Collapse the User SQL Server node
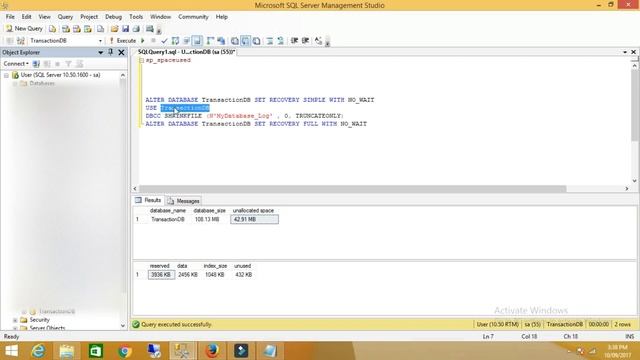Image resolution: width=640 pixels, height=360 pixels. pos(6,75)
